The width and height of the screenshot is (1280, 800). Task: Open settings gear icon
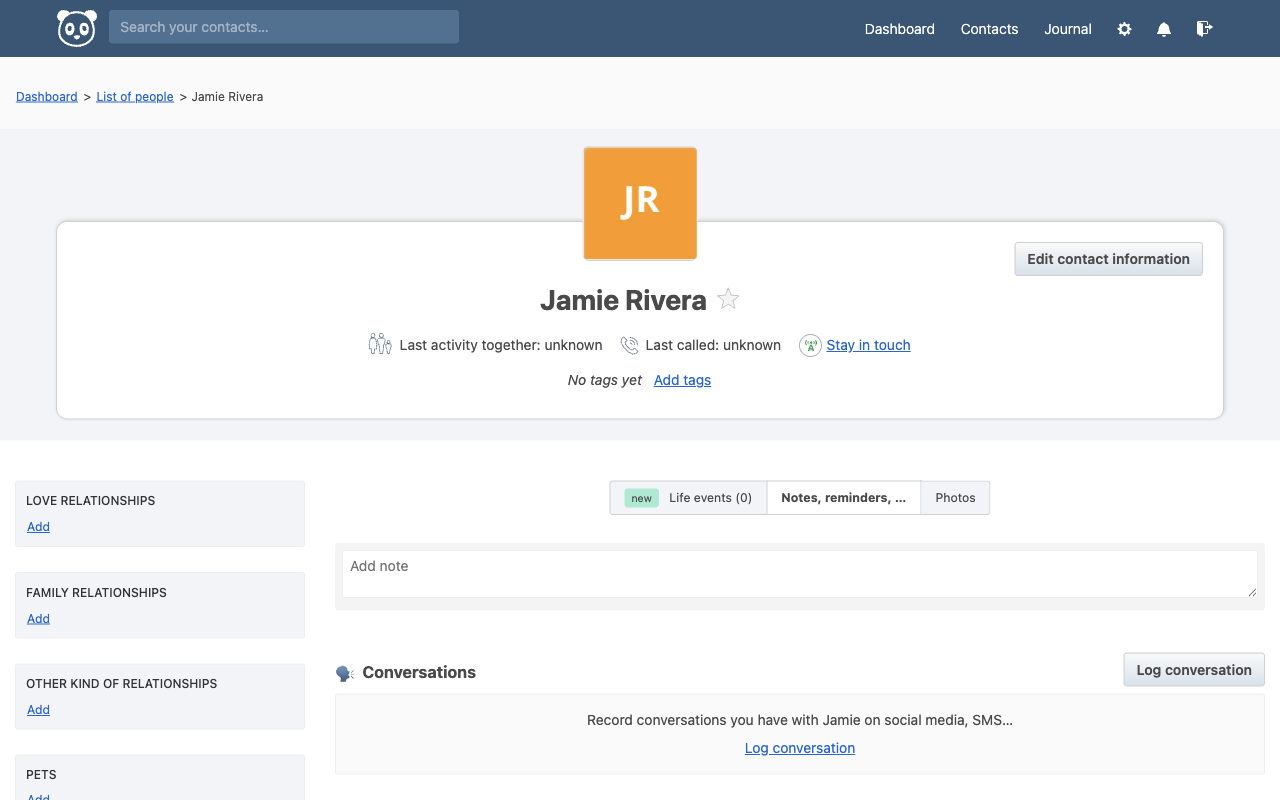[x=1124, y=29]
